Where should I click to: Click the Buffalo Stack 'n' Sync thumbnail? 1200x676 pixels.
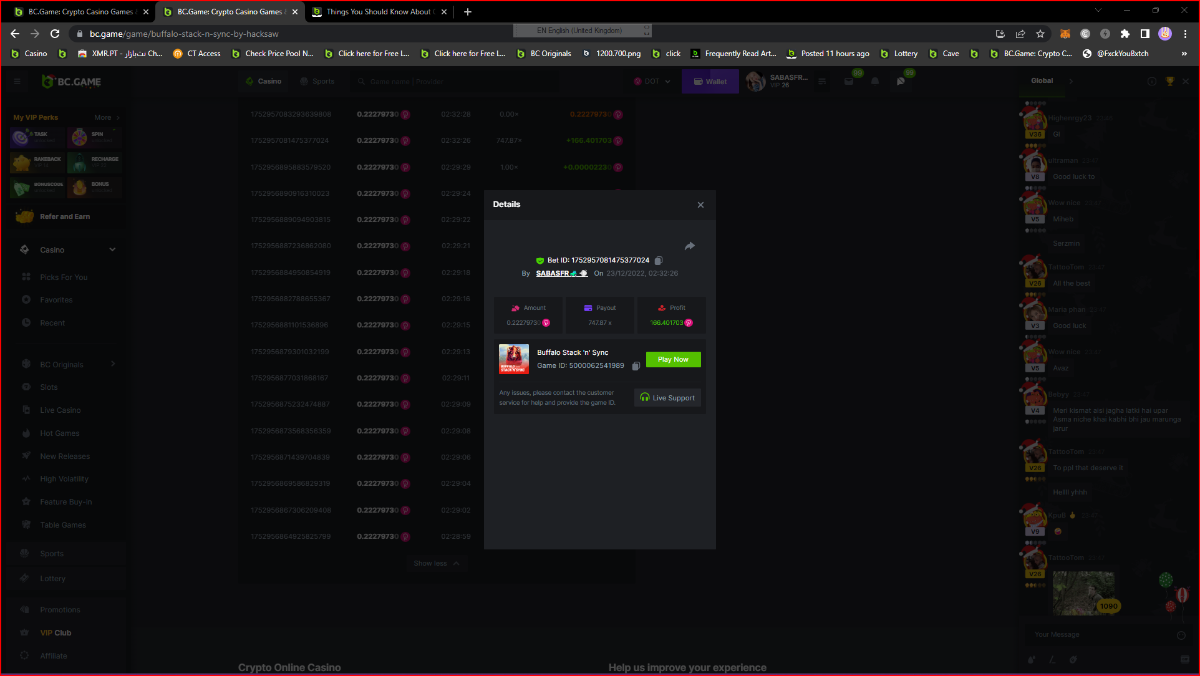tap(514, 359)
